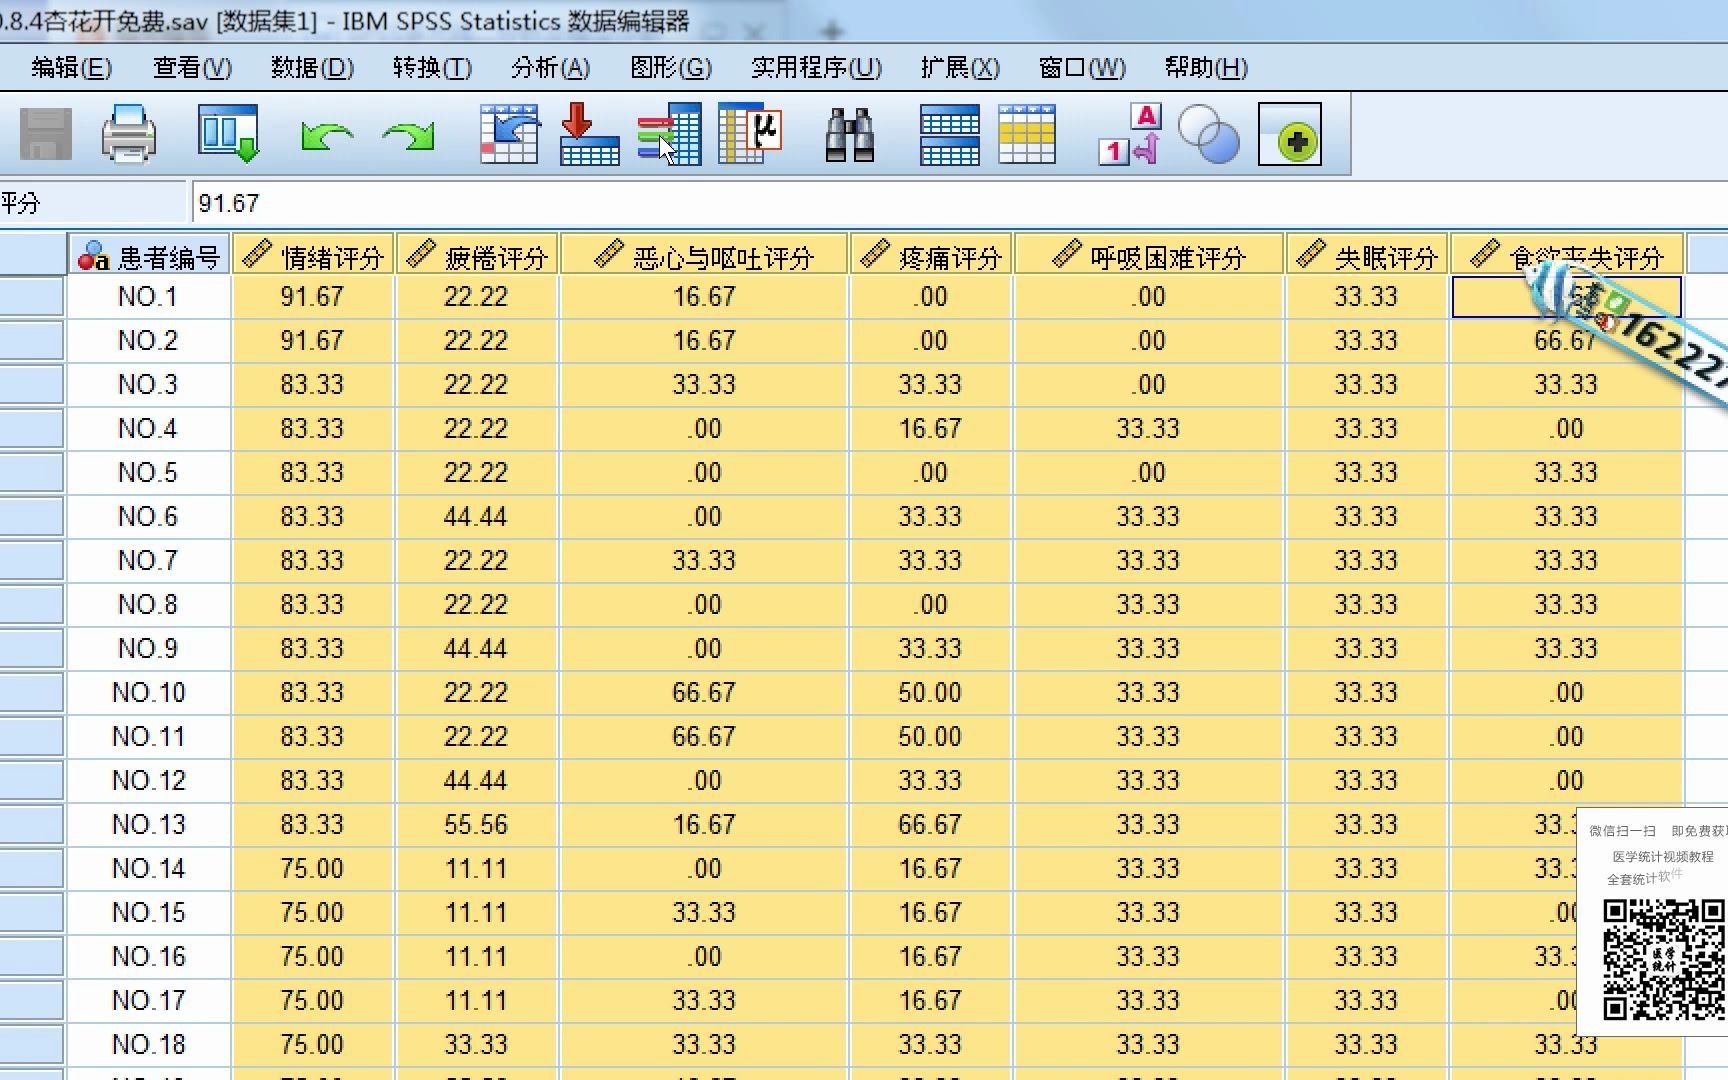This screenshot has height=1080, width=1728.
Task: Run descriptive statistics via the μ icon
Action: (750, 134)
